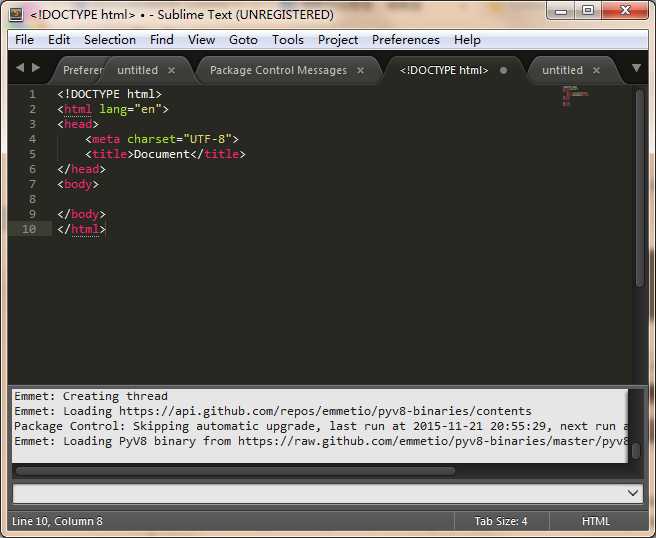Screen dimensions: 656x538
Task: Minimize the Sublime Text window
Action: [x=561, y=11]
